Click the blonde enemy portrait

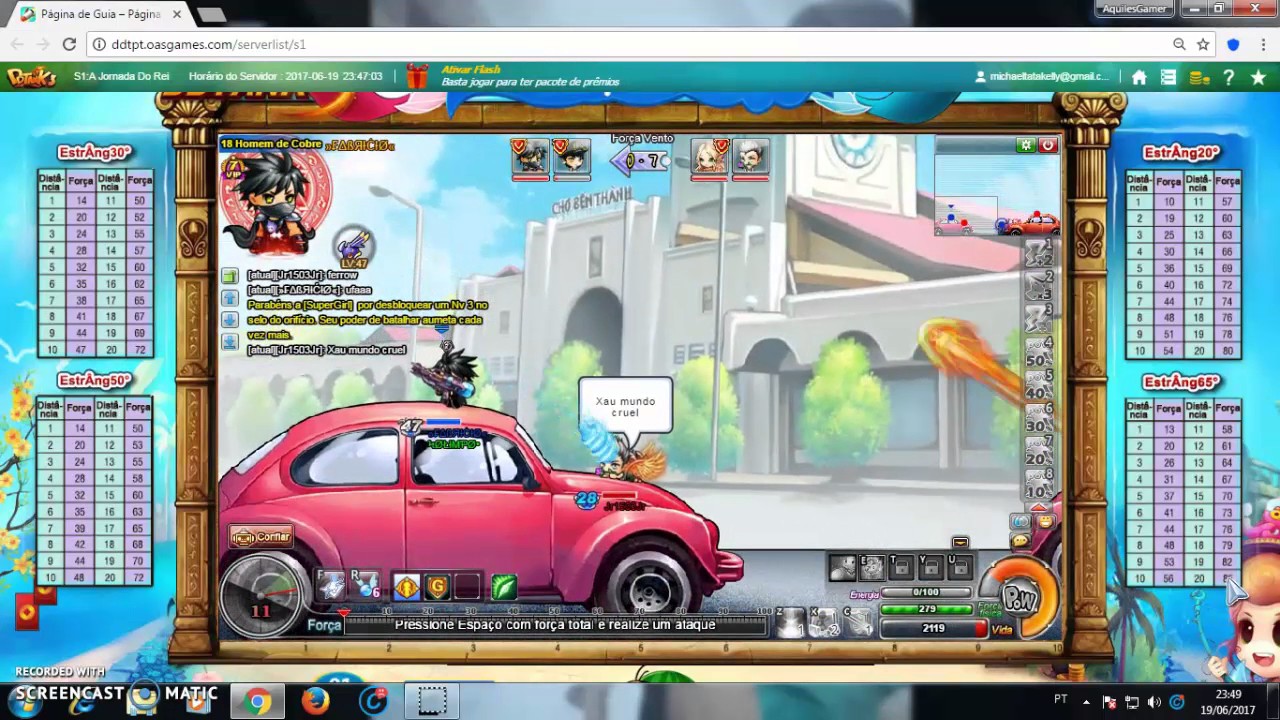709,158
